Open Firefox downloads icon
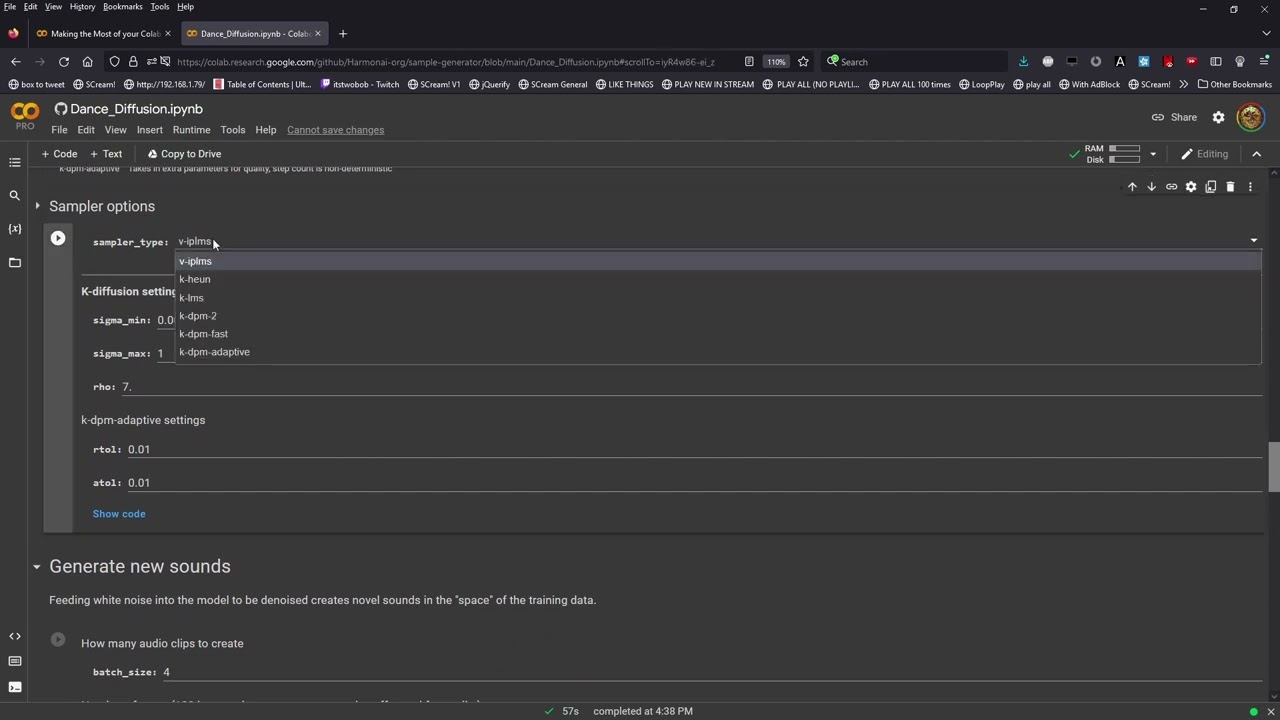 1023,62
